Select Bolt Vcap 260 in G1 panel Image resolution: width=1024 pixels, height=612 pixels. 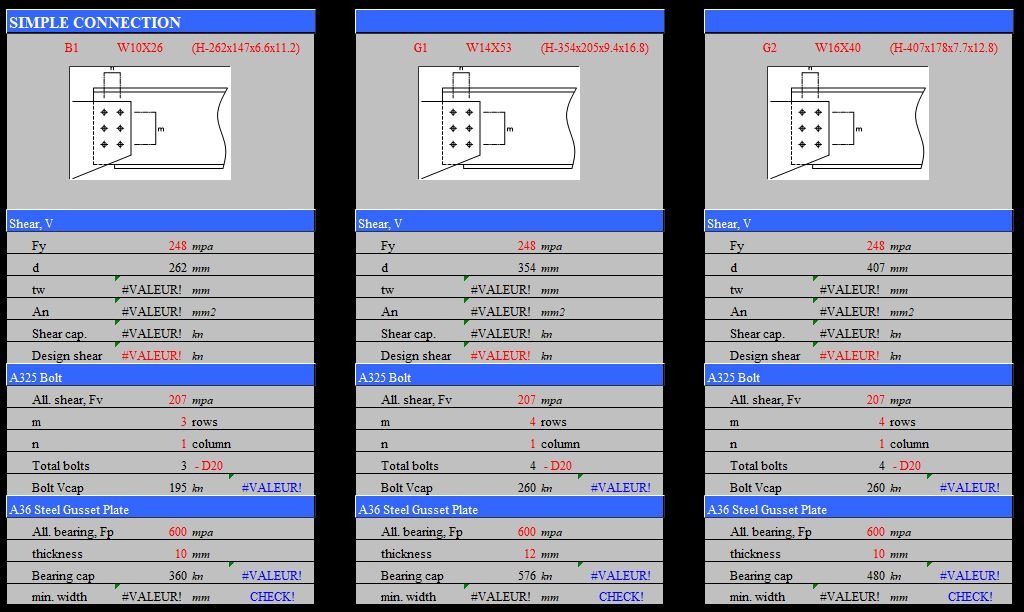tap(526, 488)
